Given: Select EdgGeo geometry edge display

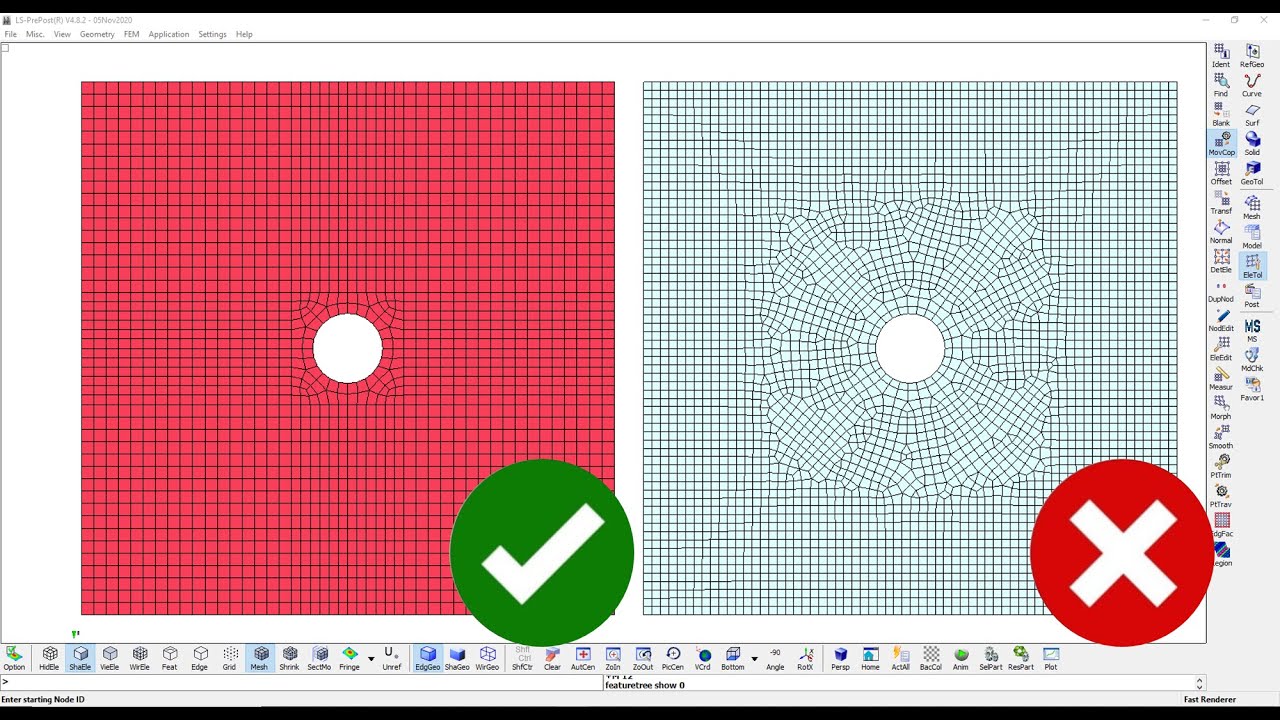Looking at the screenshot, I should click(x=428, y=658).
